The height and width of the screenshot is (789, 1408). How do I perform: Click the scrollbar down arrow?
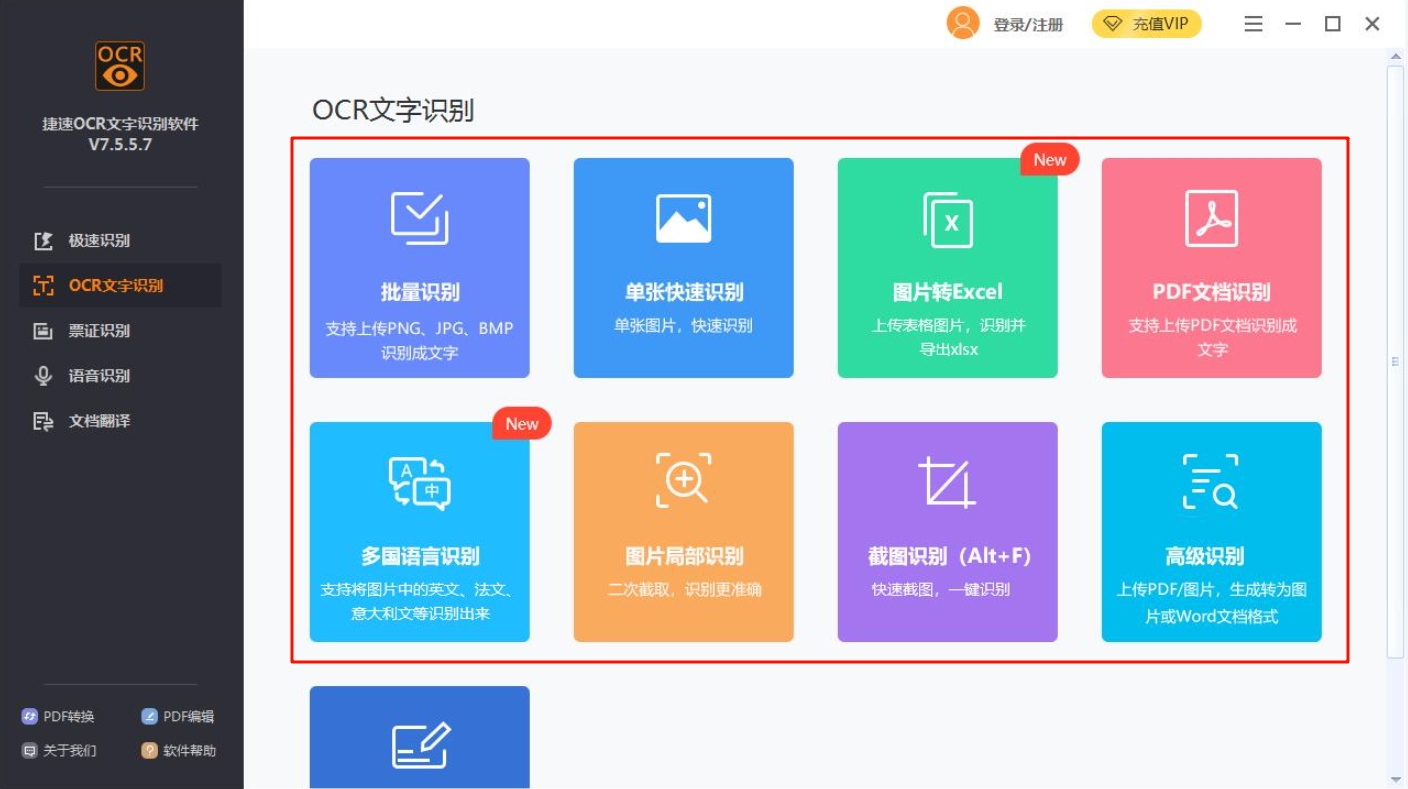[1395, 779]
